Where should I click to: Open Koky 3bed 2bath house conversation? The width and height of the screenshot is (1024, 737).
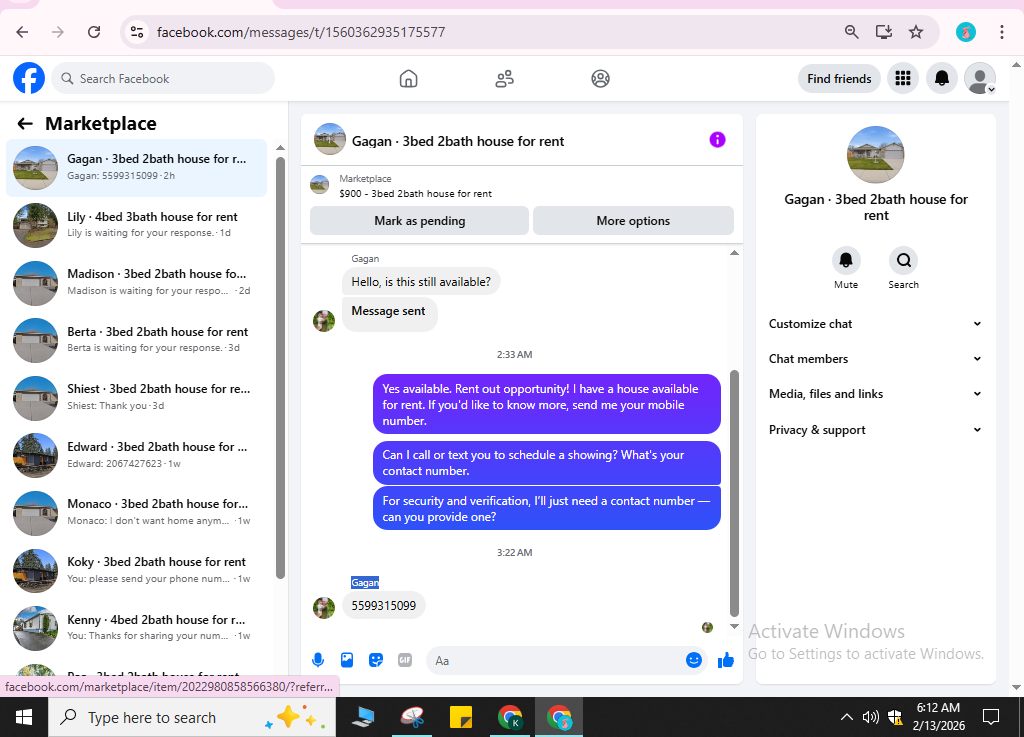(x=136, y=570)
